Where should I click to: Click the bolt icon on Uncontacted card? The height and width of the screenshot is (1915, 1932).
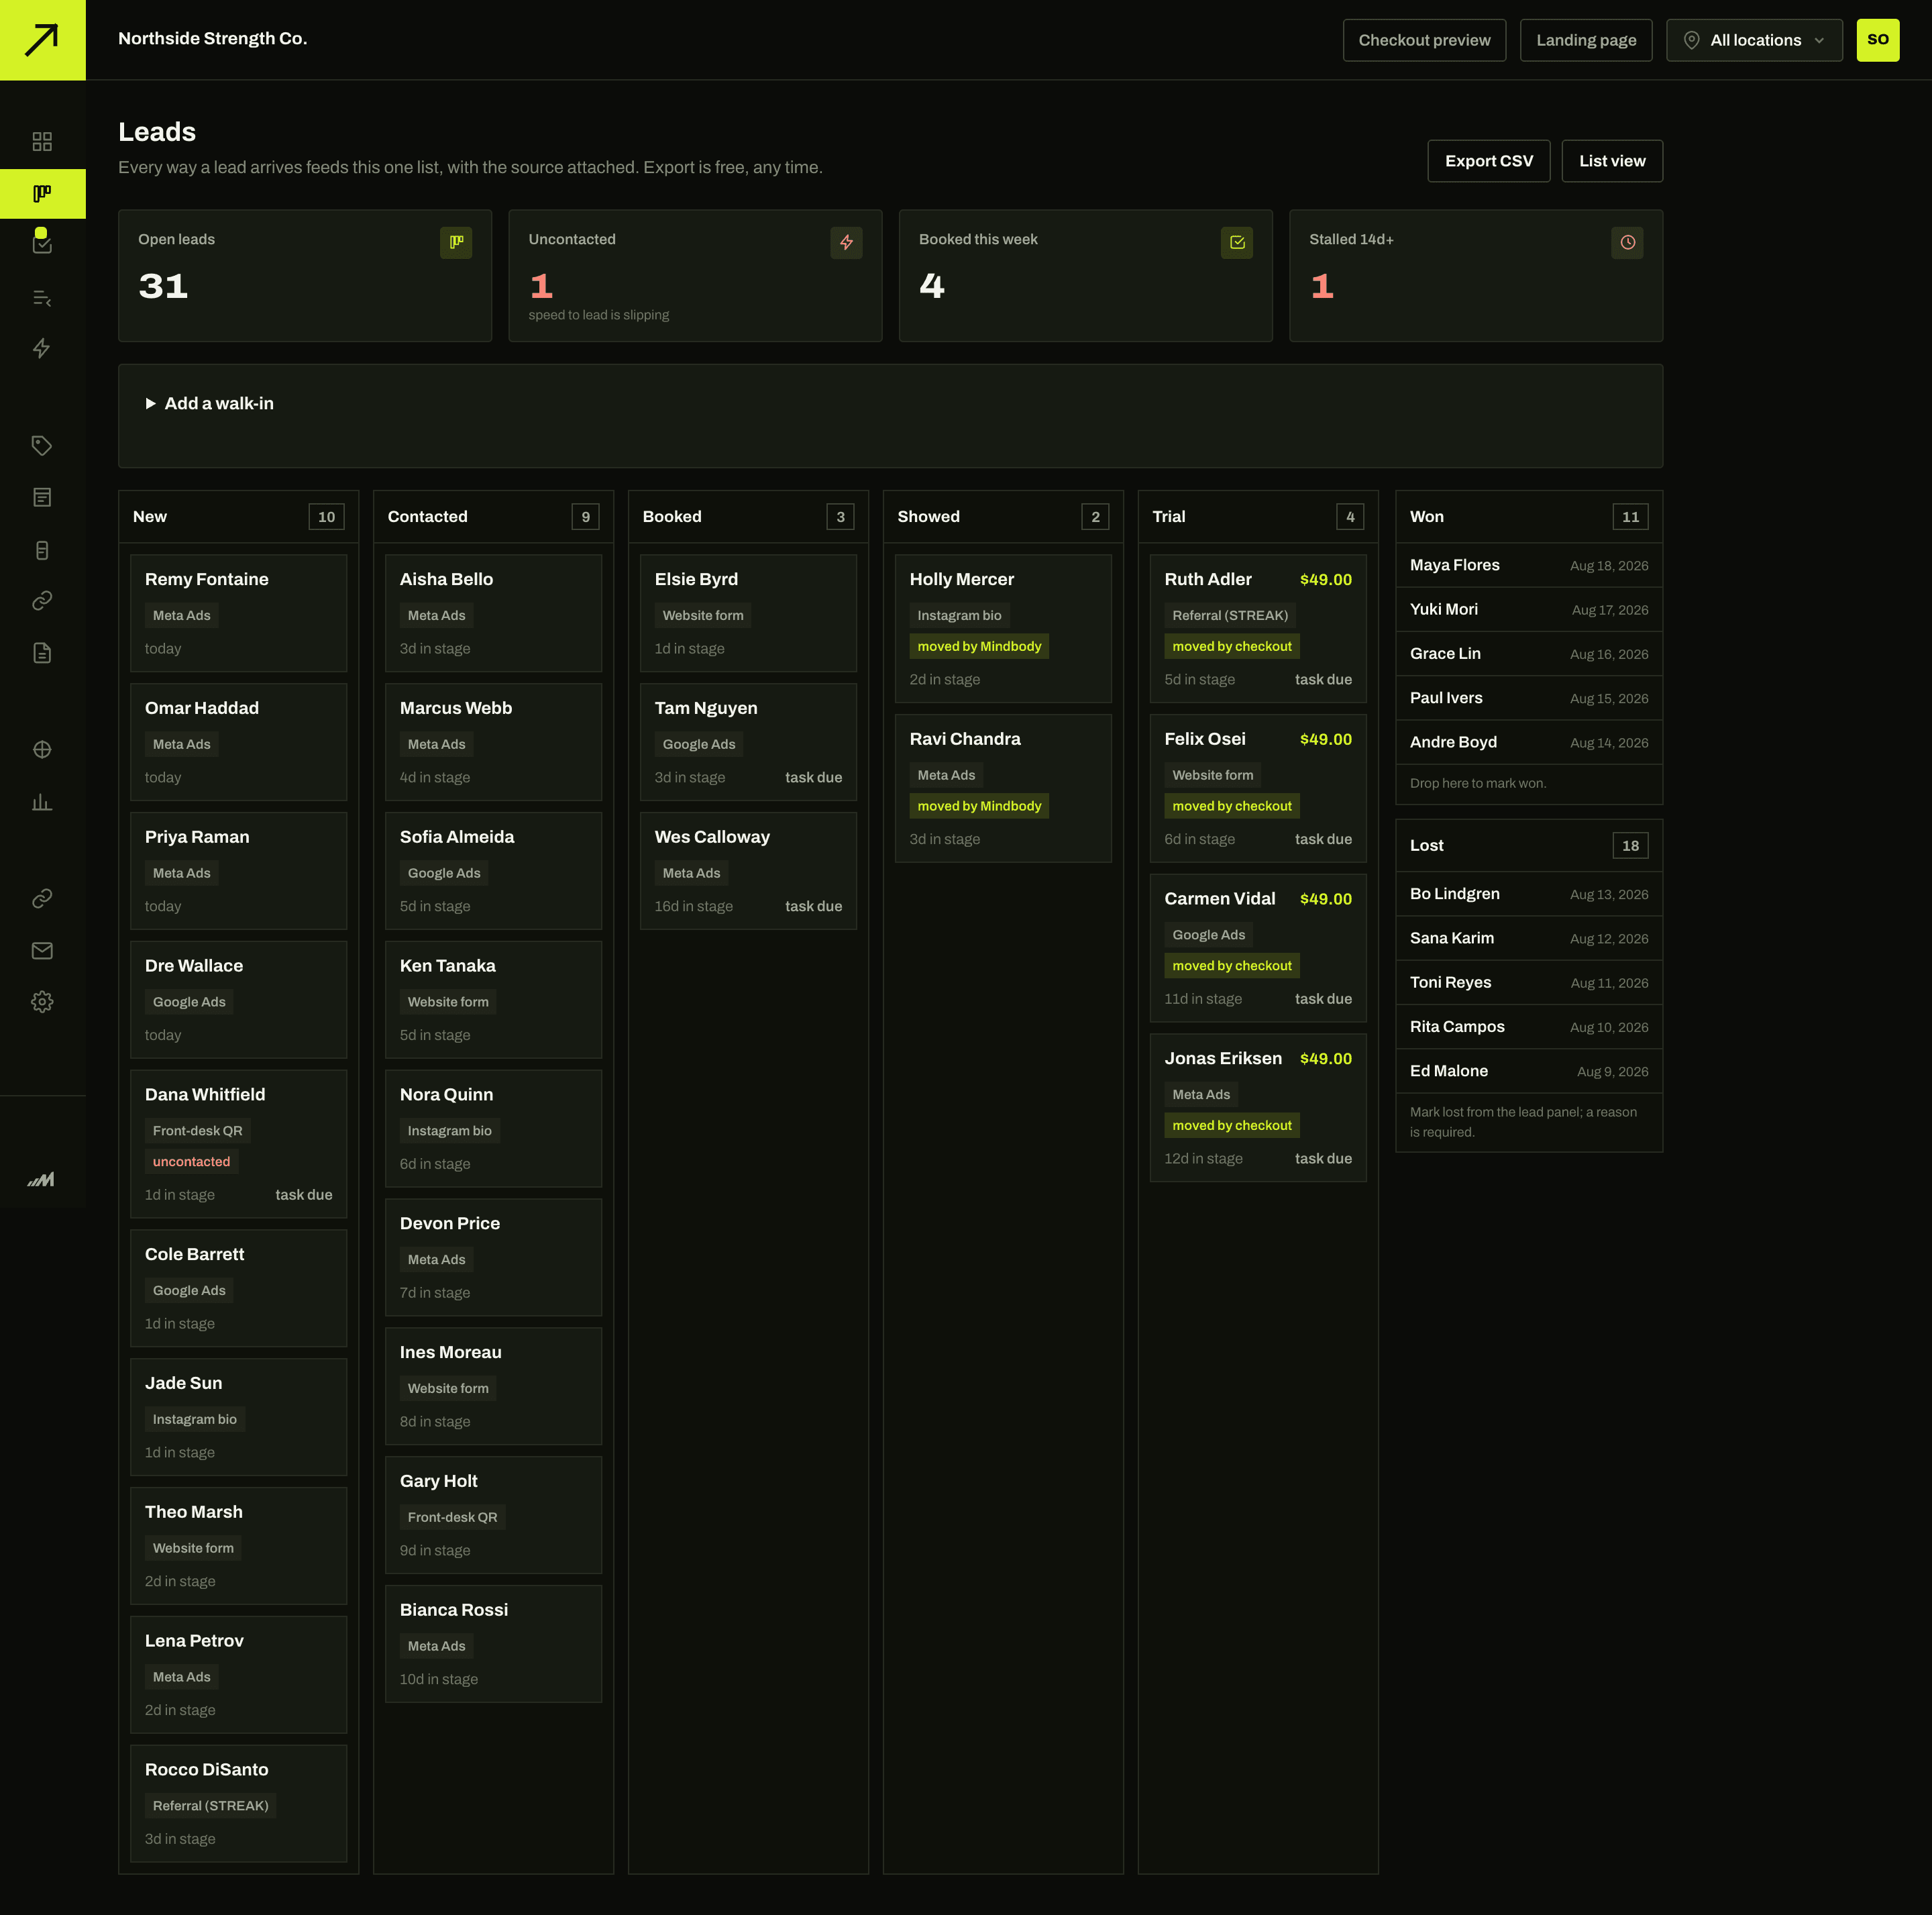(846, 242)
